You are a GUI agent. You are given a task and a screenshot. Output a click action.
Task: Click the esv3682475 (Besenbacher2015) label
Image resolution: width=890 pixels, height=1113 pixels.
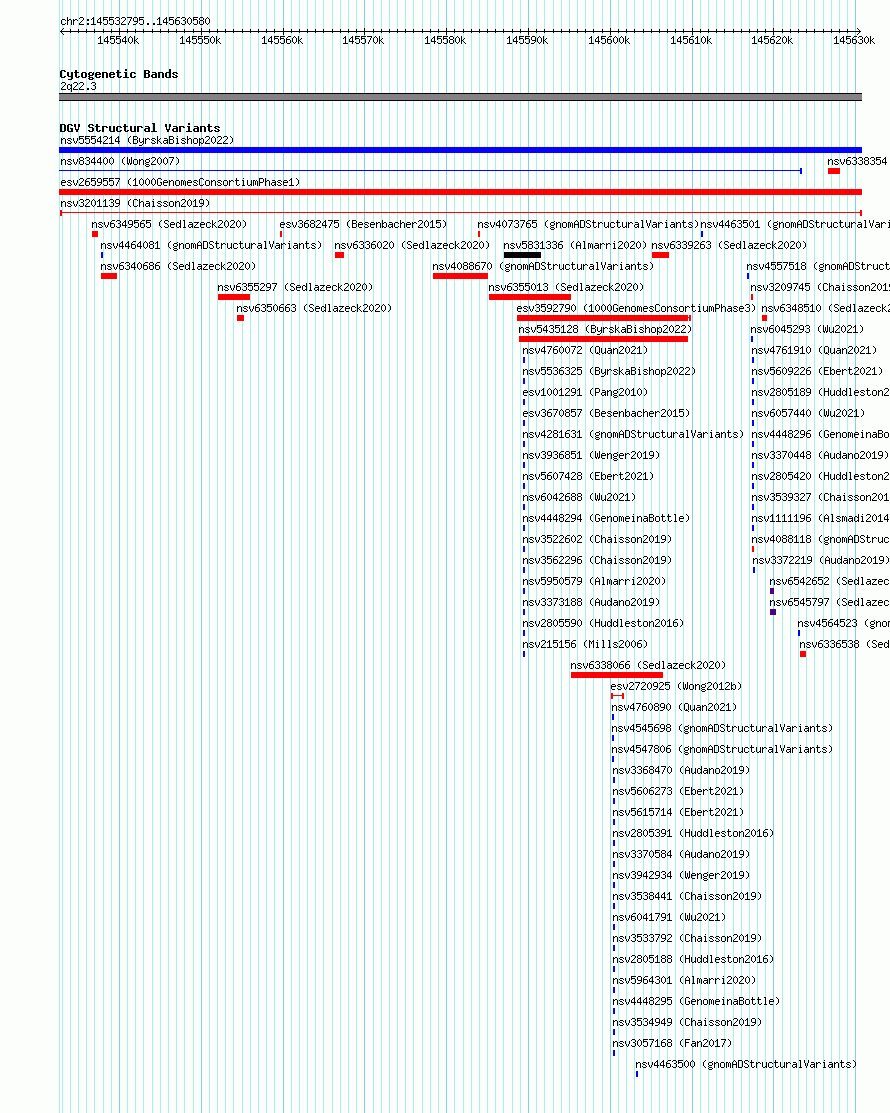tap(363, 224)
